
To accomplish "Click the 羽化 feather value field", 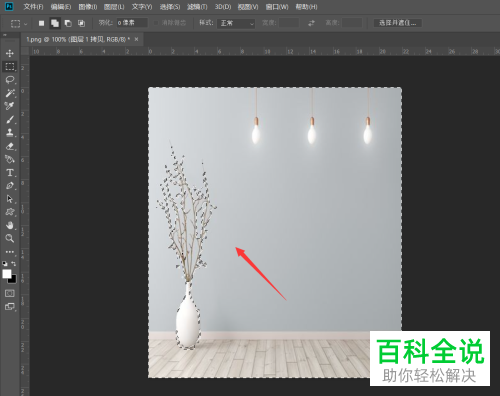I will pos(132,23).
